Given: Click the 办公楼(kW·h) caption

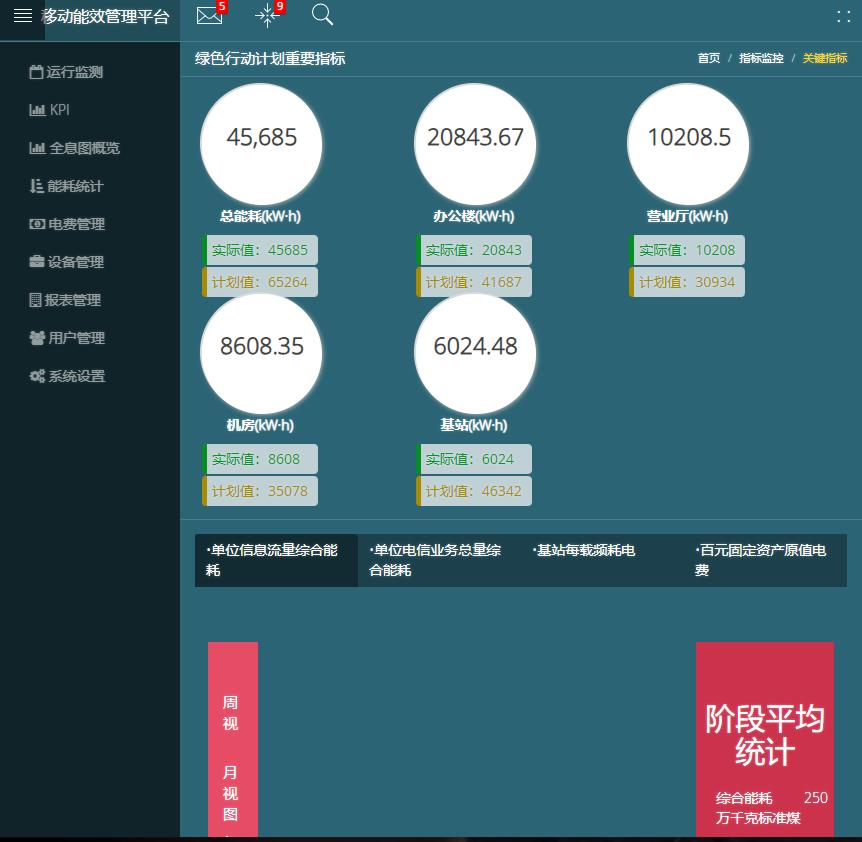Looking at the screenshot, I should point(474,216).
